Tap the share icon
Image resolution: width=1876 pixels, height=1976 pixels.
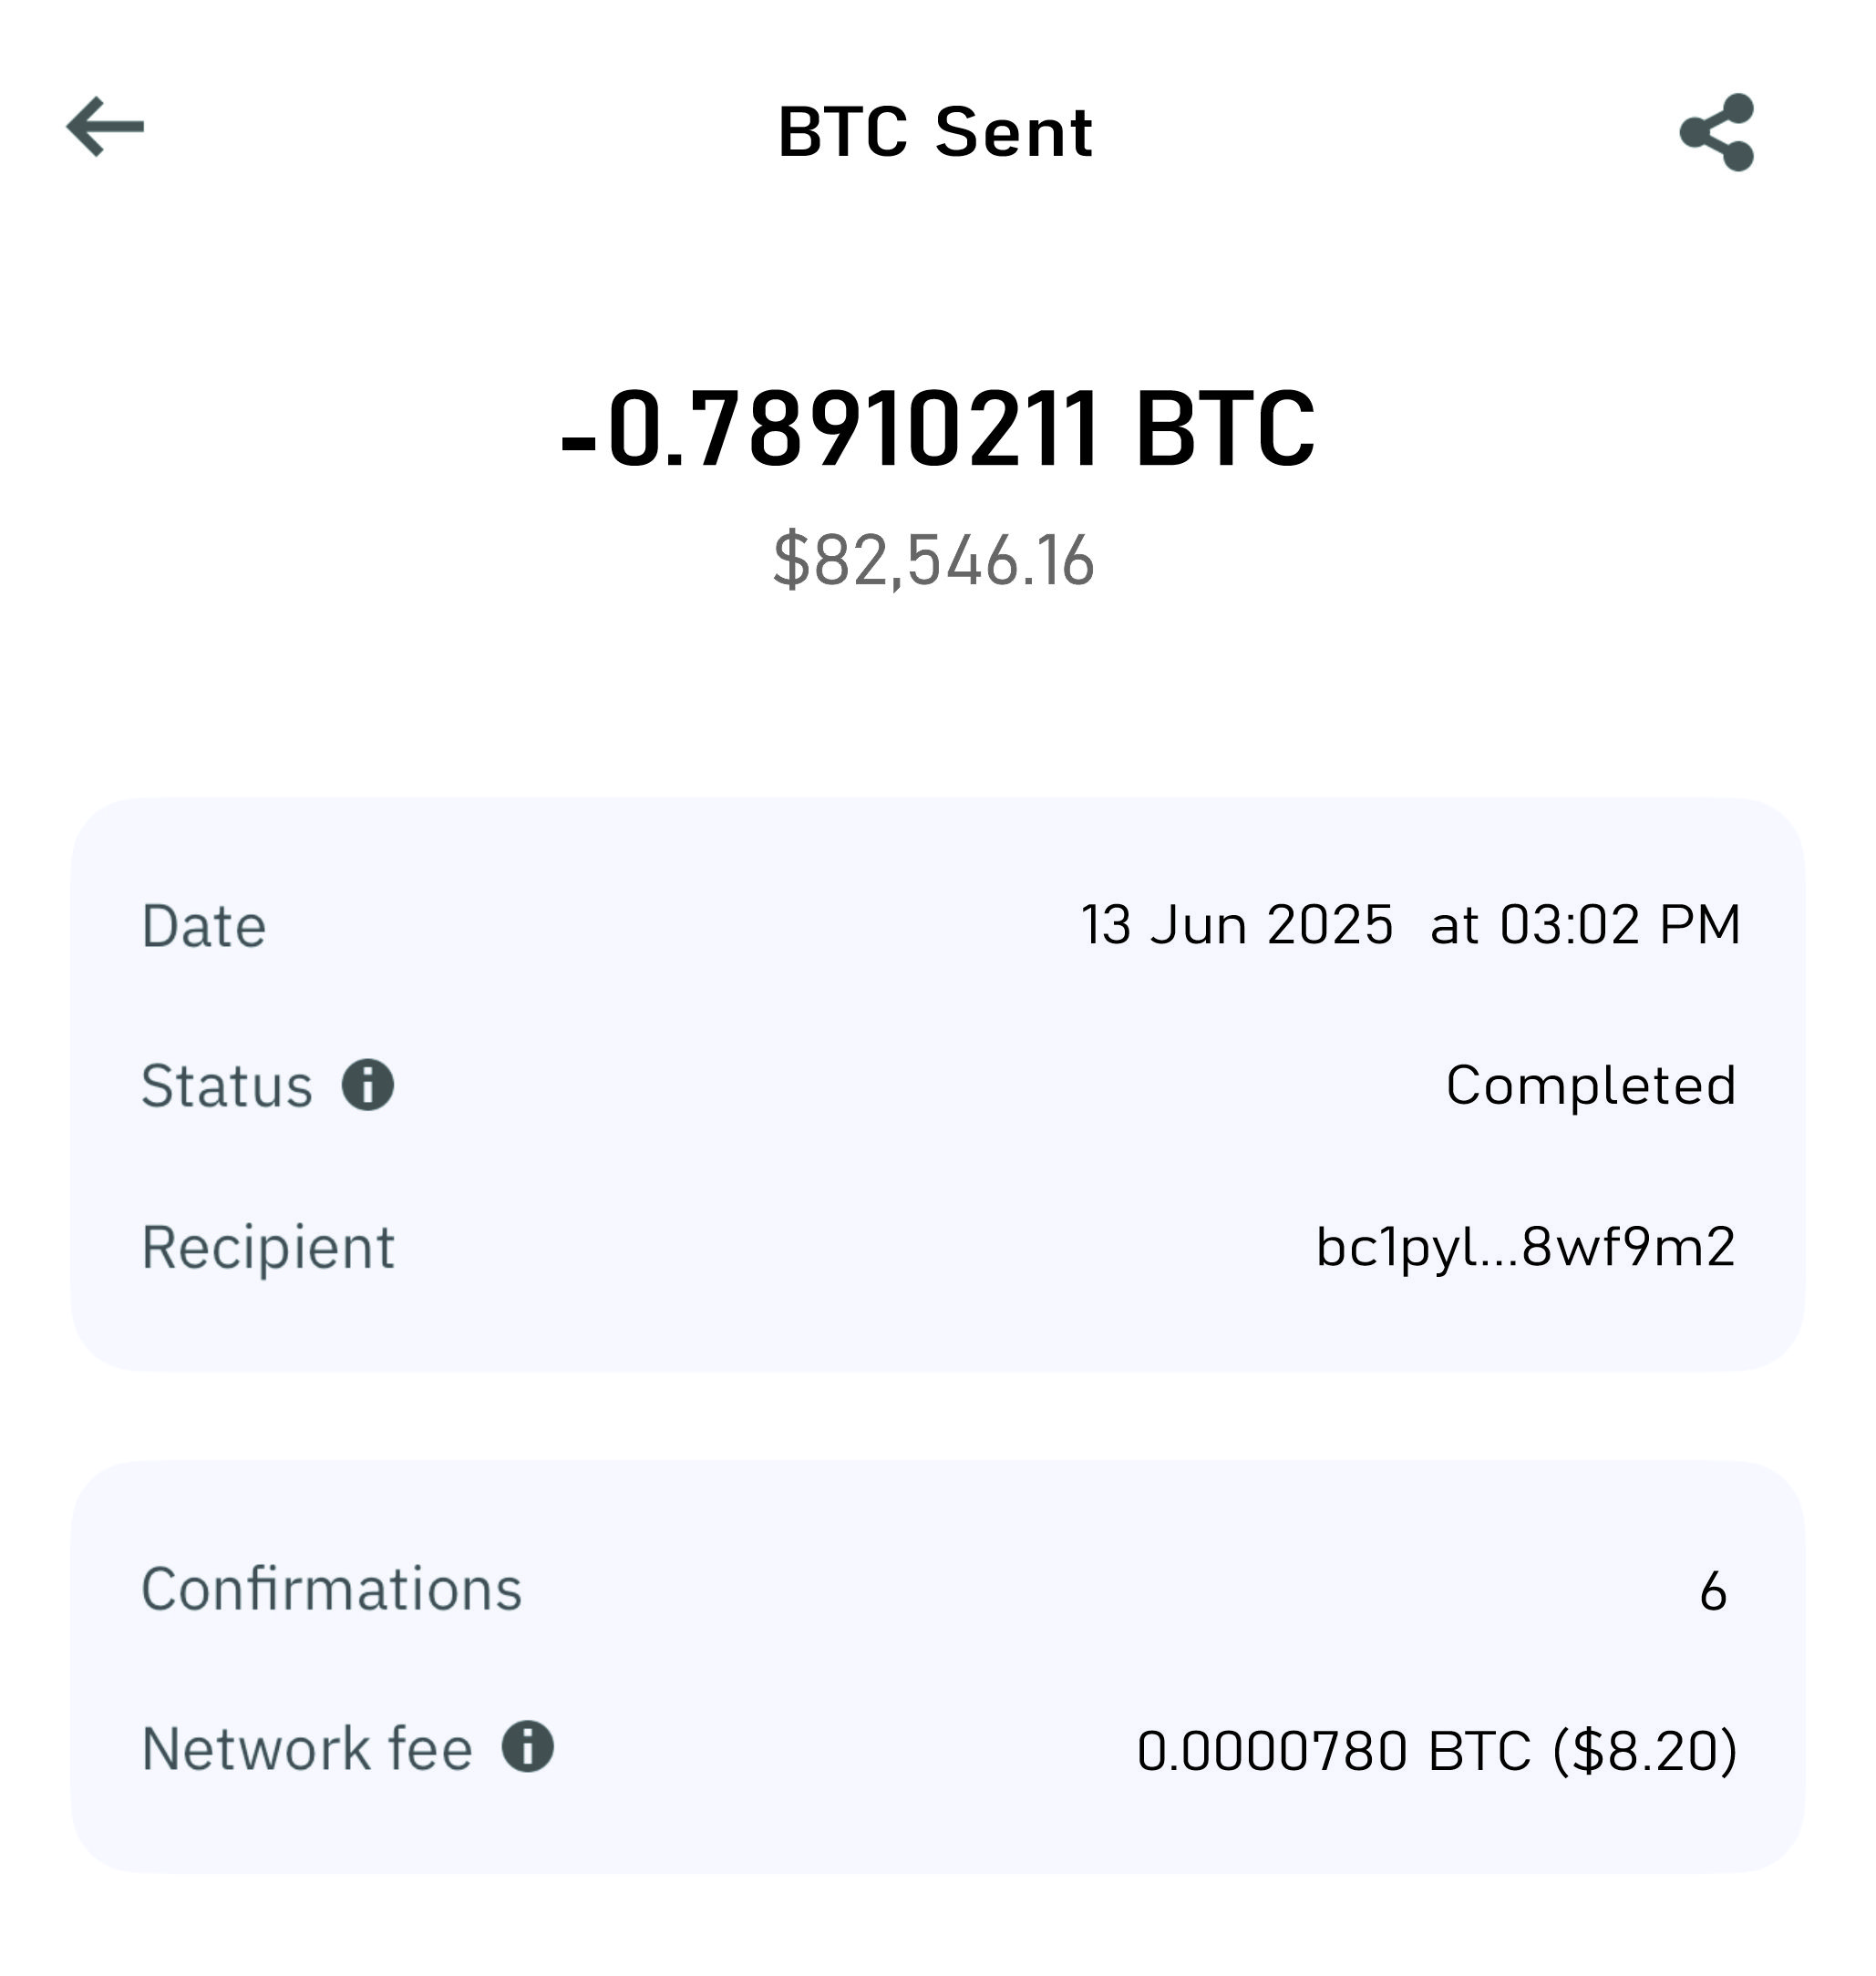[1716, 132]
